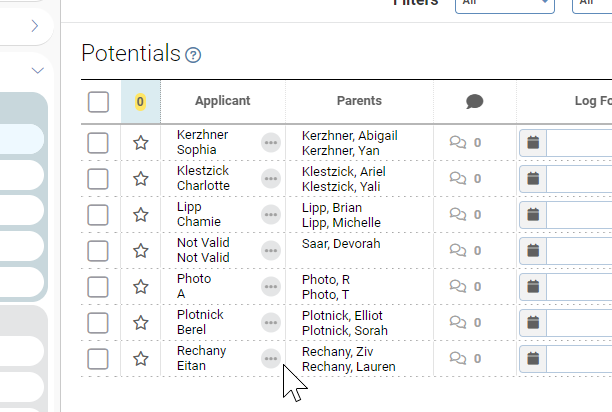Click the log date field for Kerzhner Sophia
The width and height of the screenshot is (612, 412).
pyautogui.click(x=579, y=143)
